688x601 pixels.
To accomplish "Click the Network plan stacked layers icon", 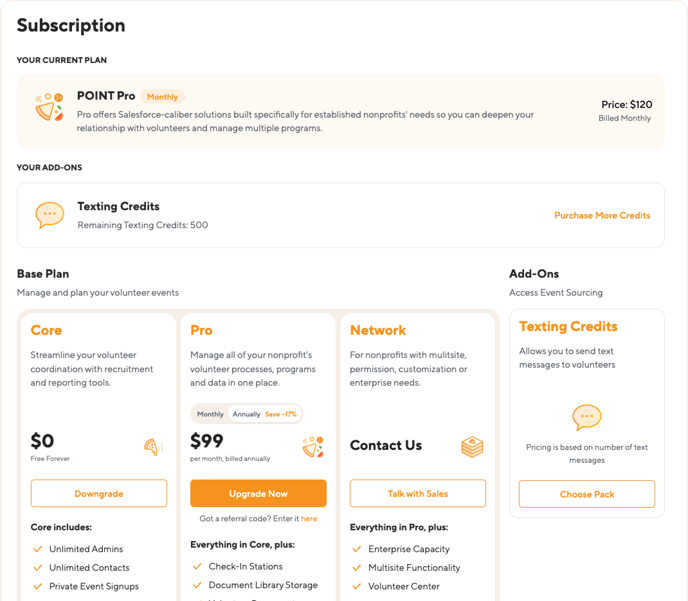I will pos(472,447).
